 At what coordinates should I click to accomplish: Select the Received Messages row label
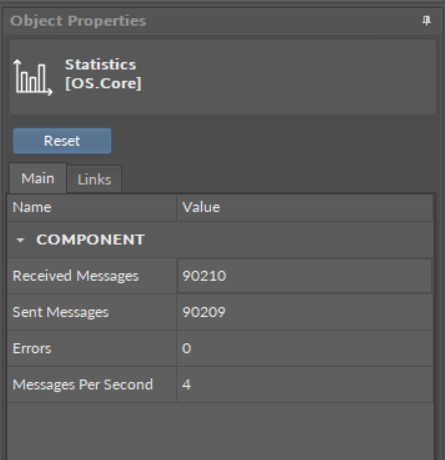click(75, 276)
